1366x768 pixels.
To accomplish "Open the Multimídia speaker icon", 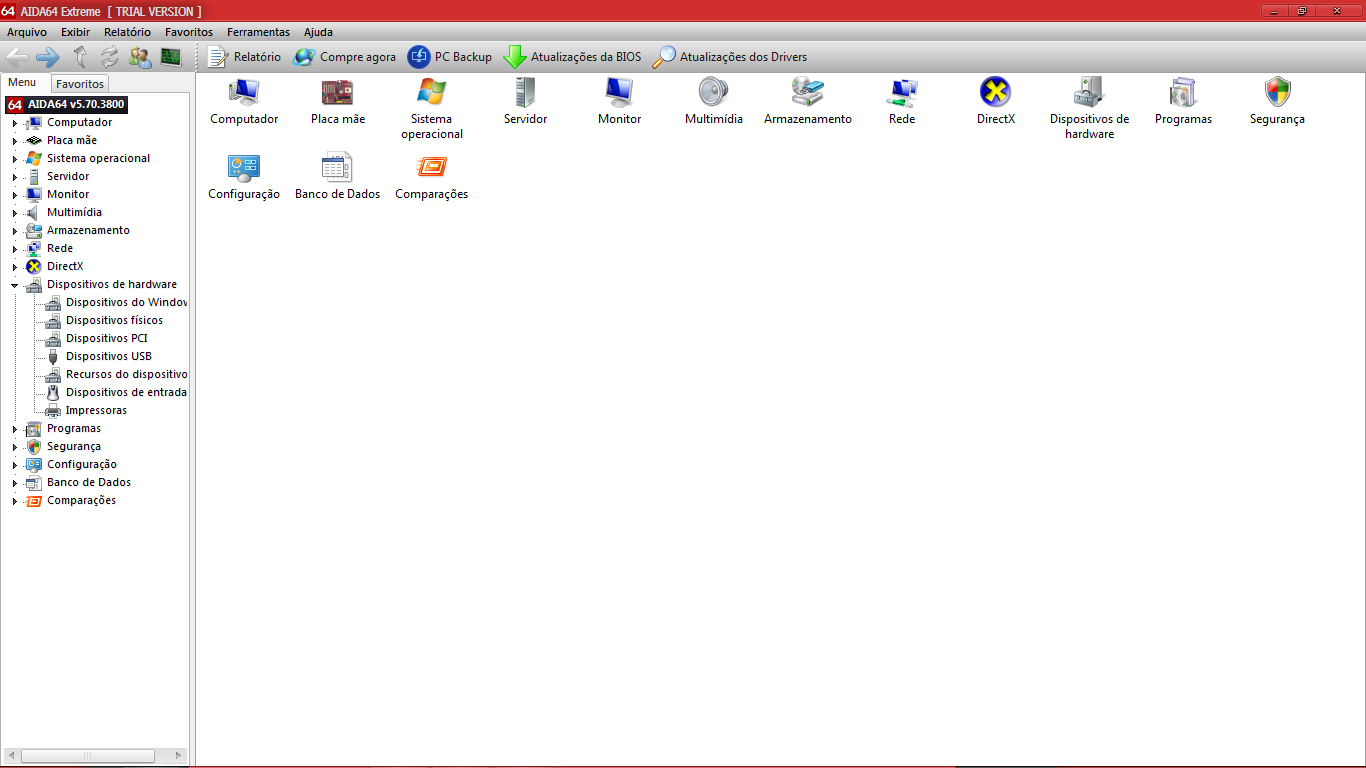I will tap(714, 101).
